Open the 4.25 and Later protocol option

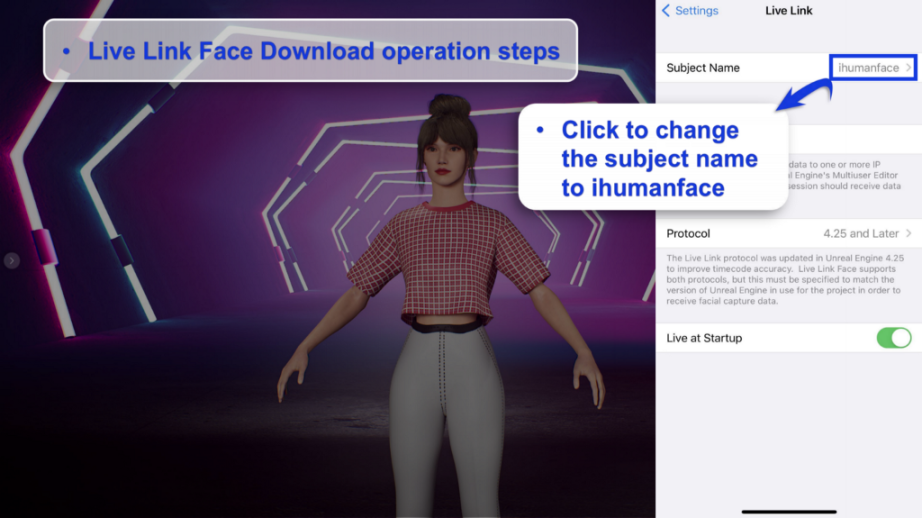(861, 234)
